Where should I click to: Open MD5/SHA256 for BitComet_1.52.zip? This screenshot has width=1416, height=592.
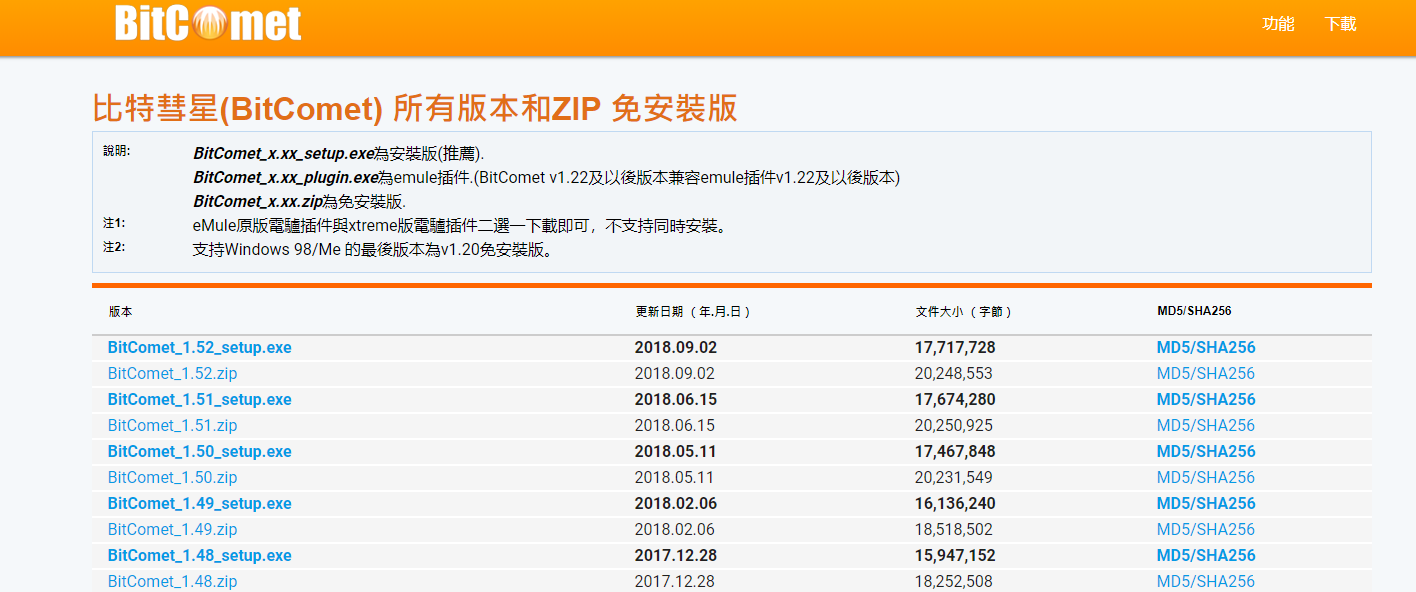click(x=1206, y=374)
